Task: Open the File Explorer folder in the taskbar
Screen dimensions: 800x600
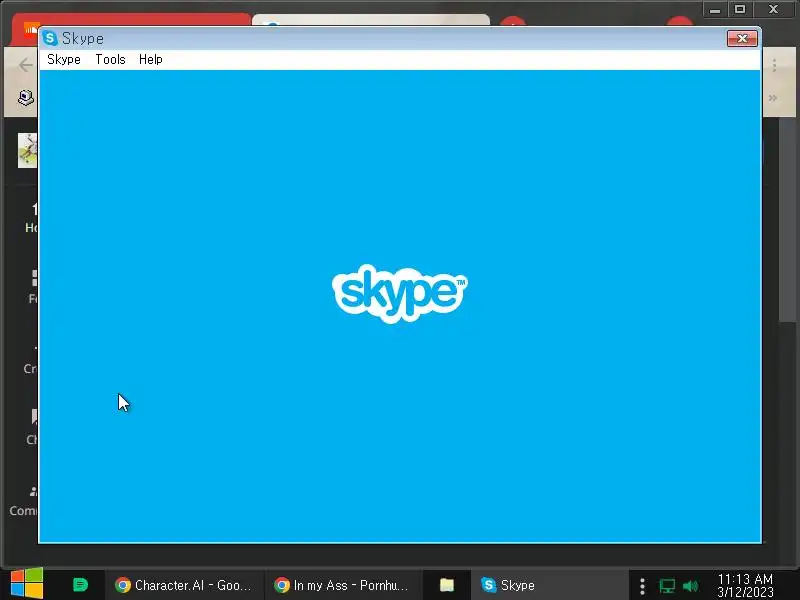Action: coord(447,585)
